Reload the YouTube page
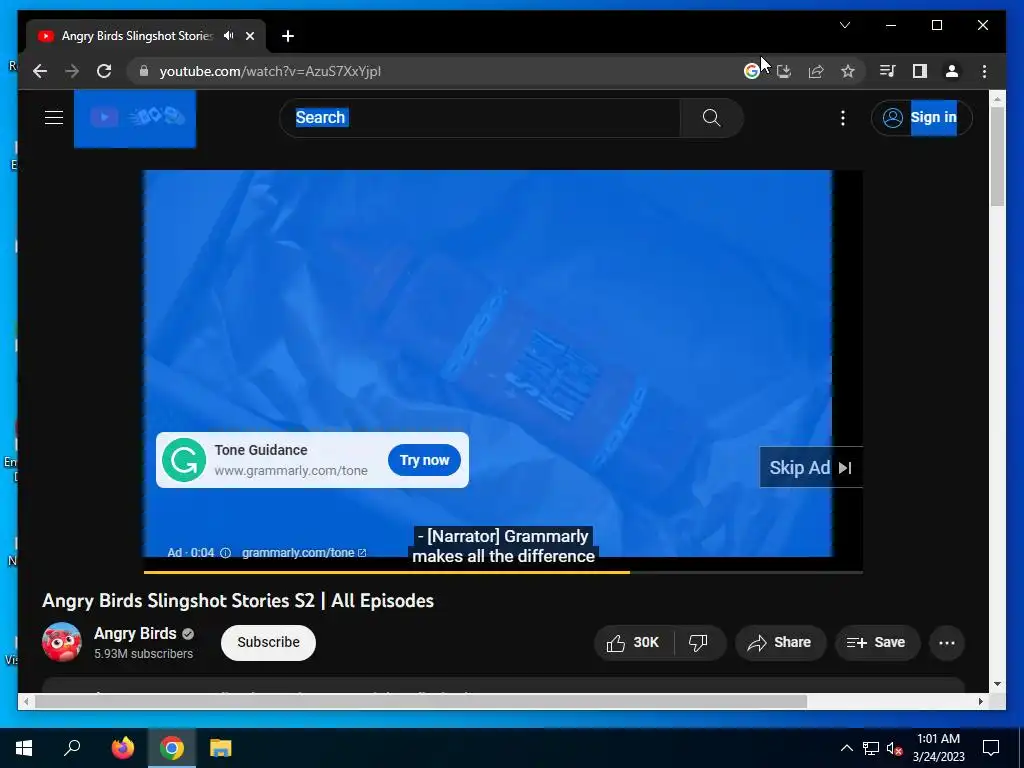The height and width of the screenshot is (768, 1024). pos(104,71)
